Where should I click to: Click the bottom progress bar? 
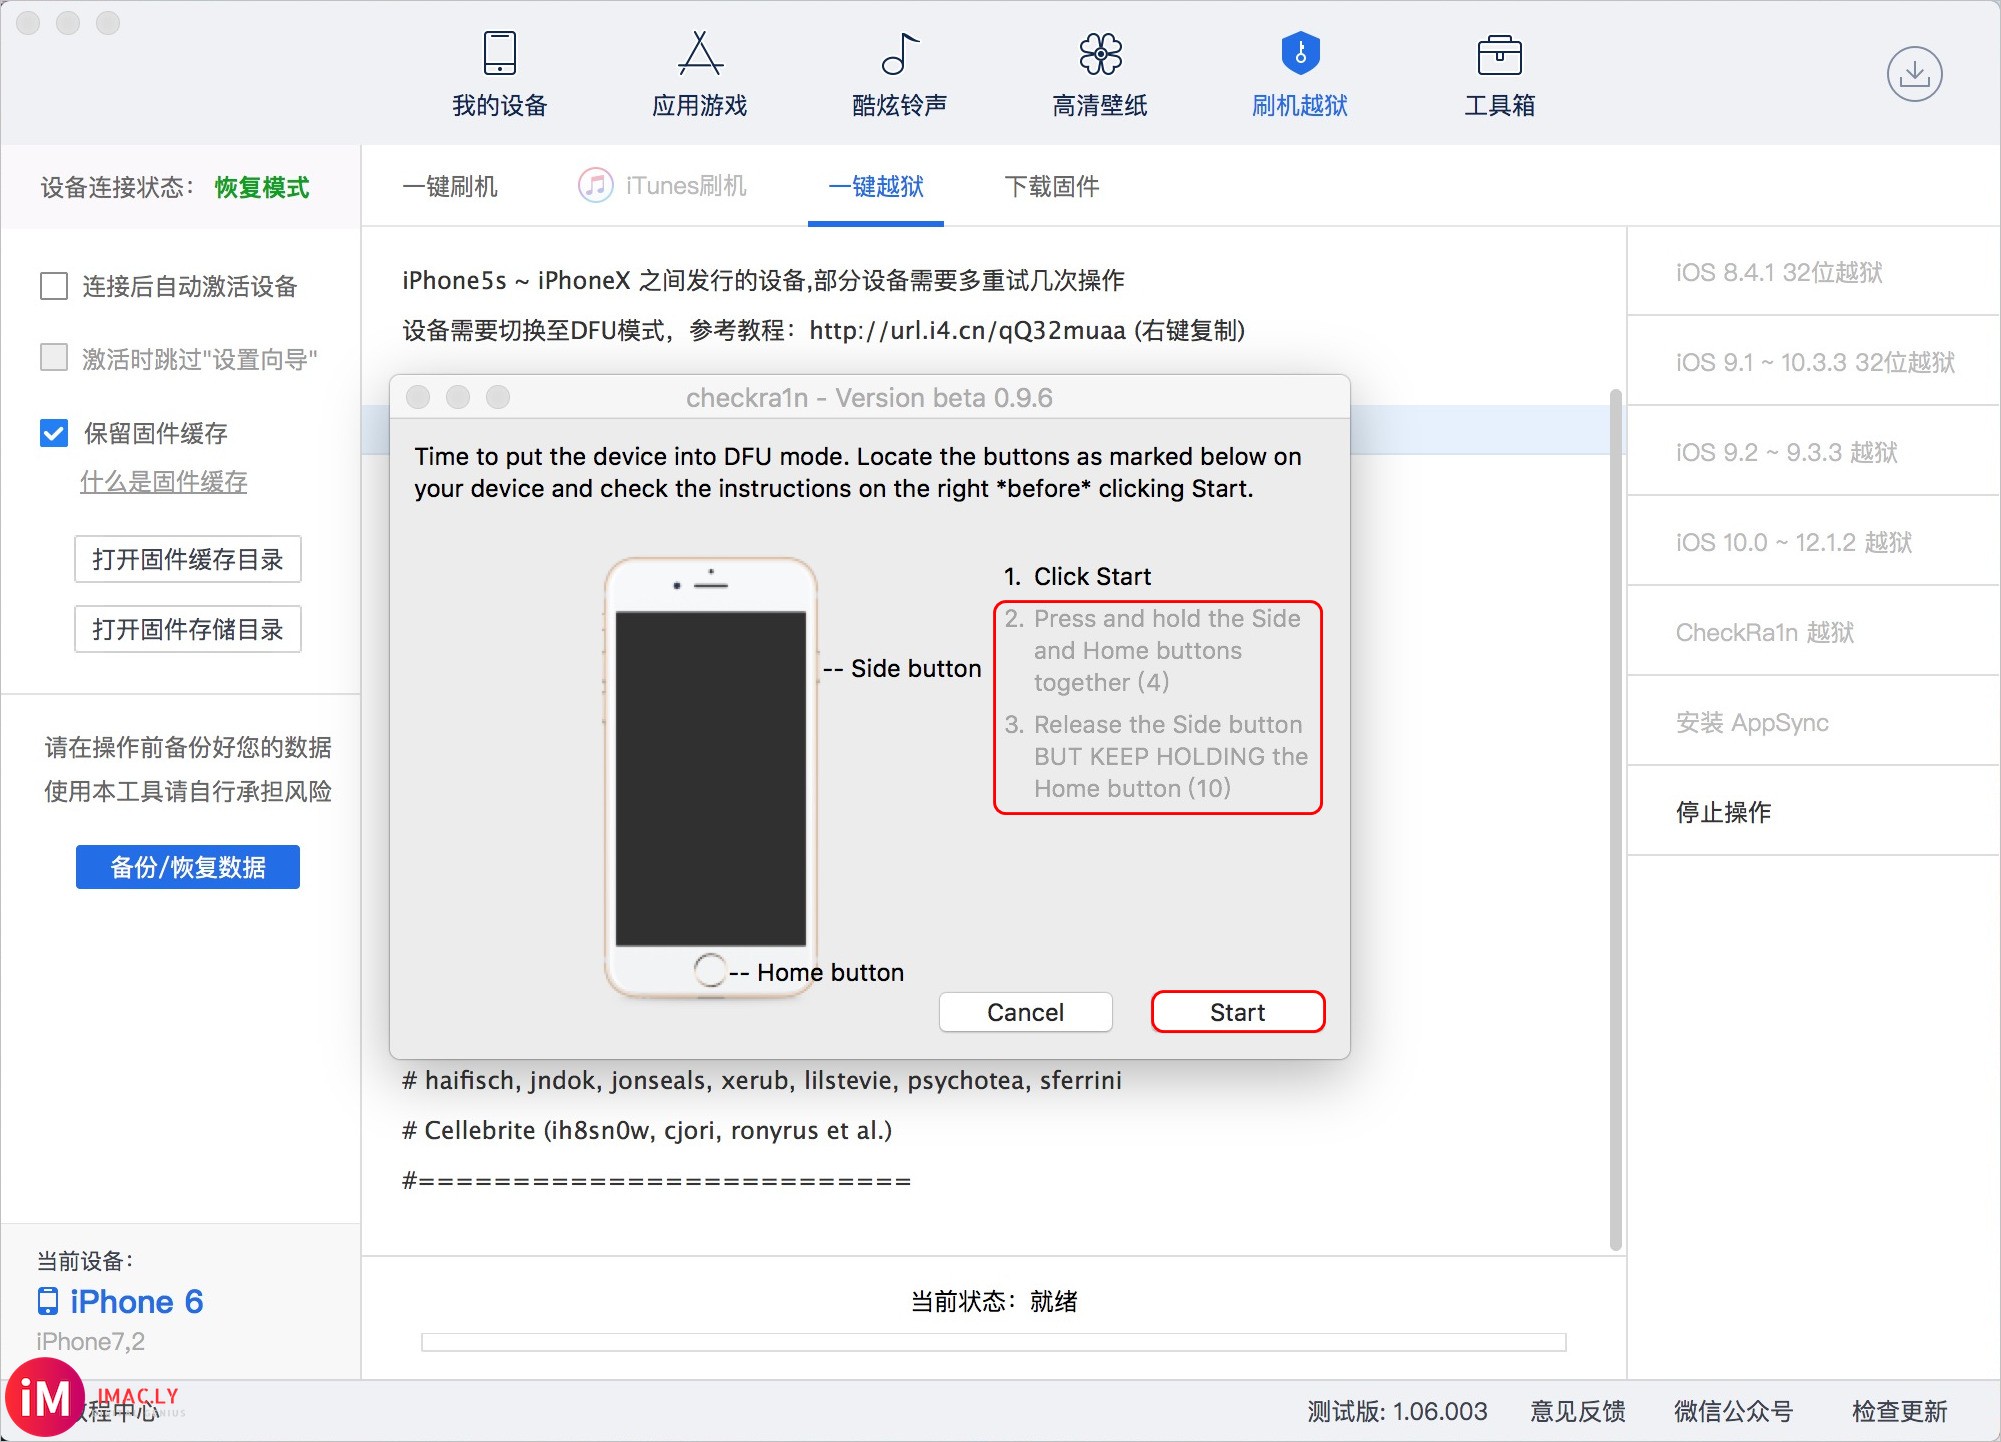click(994, 1342)
